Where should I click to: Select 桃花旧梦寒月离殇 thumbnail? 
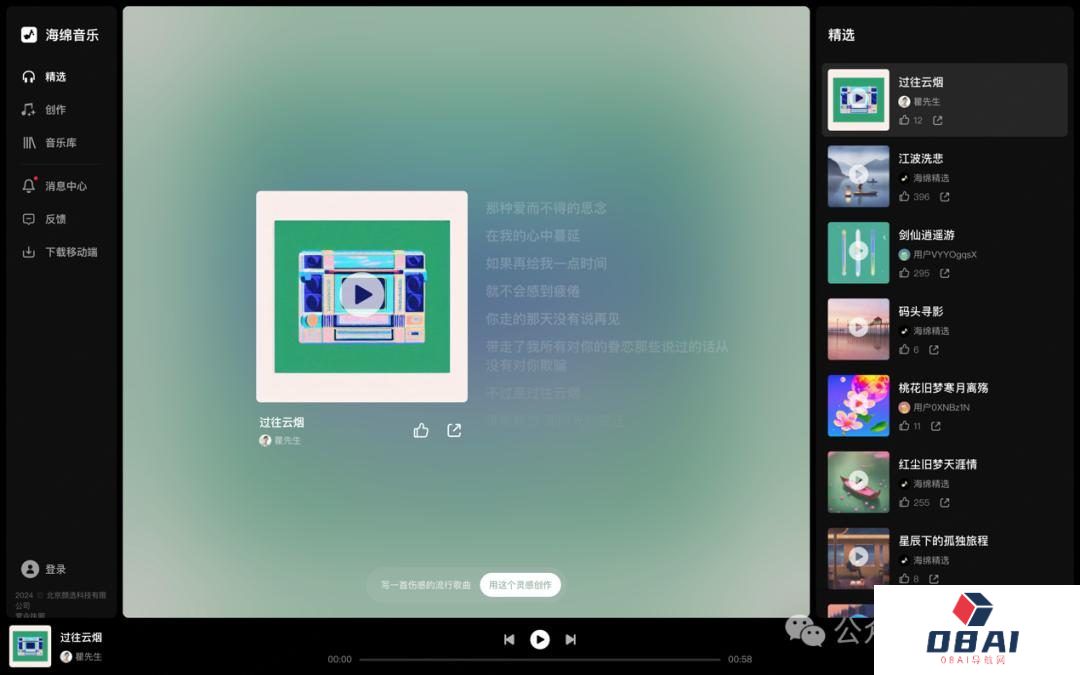coord(858,406)
